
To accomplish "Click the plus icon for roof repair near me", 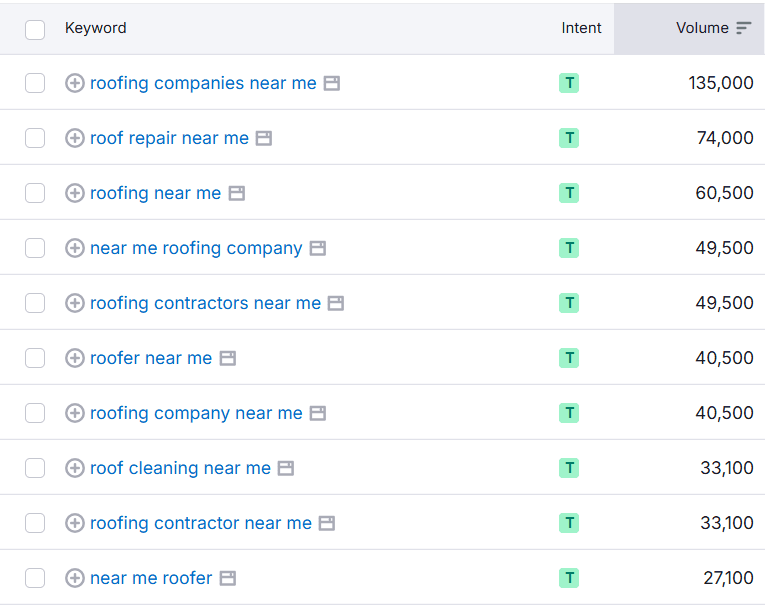I will tap(75, 138).
